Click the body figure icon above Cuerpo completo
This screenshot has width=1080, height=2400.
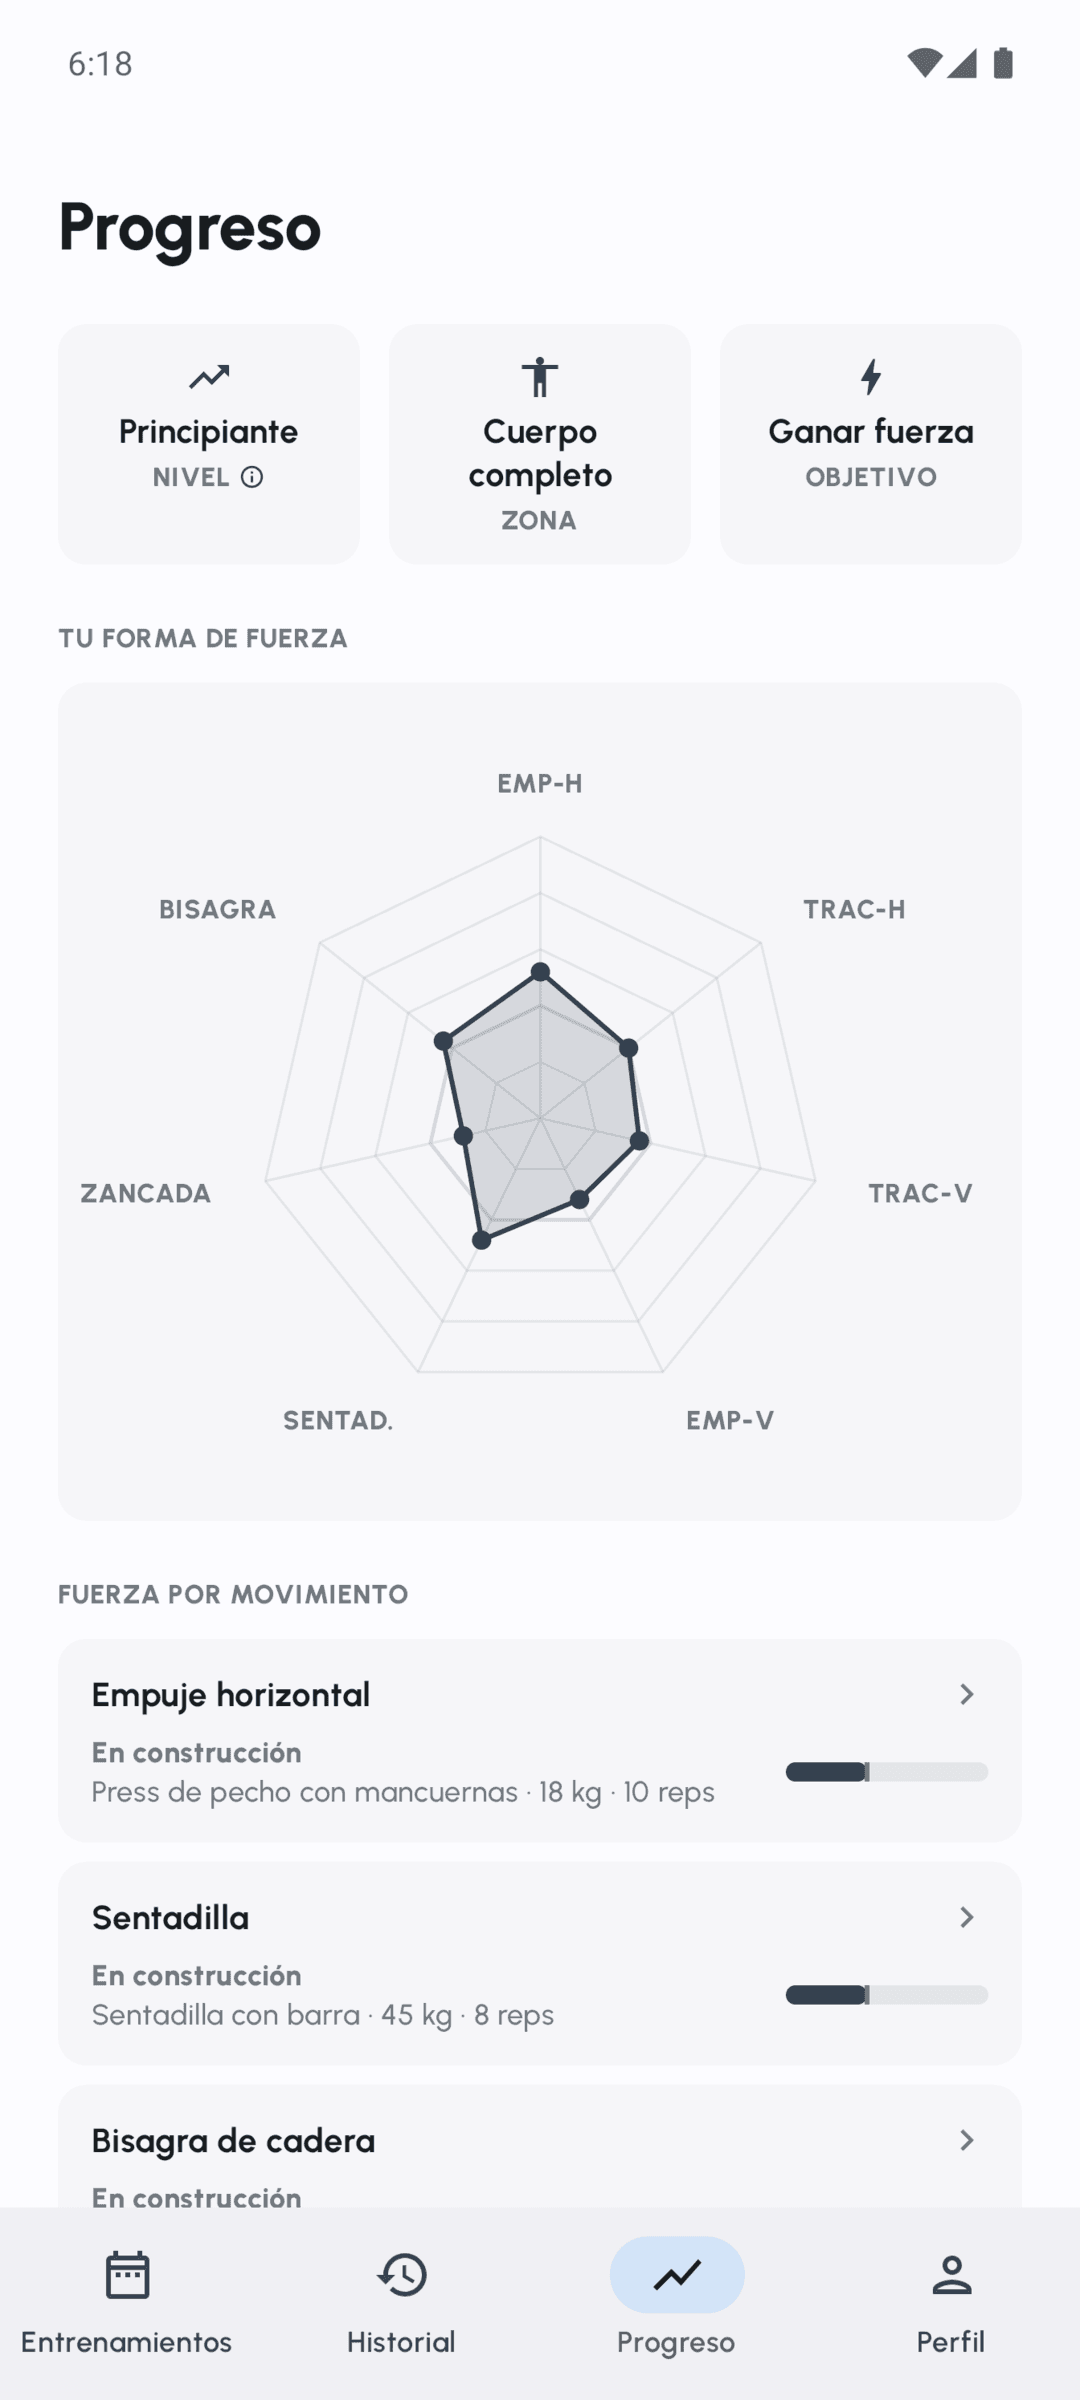coord(540,377)
